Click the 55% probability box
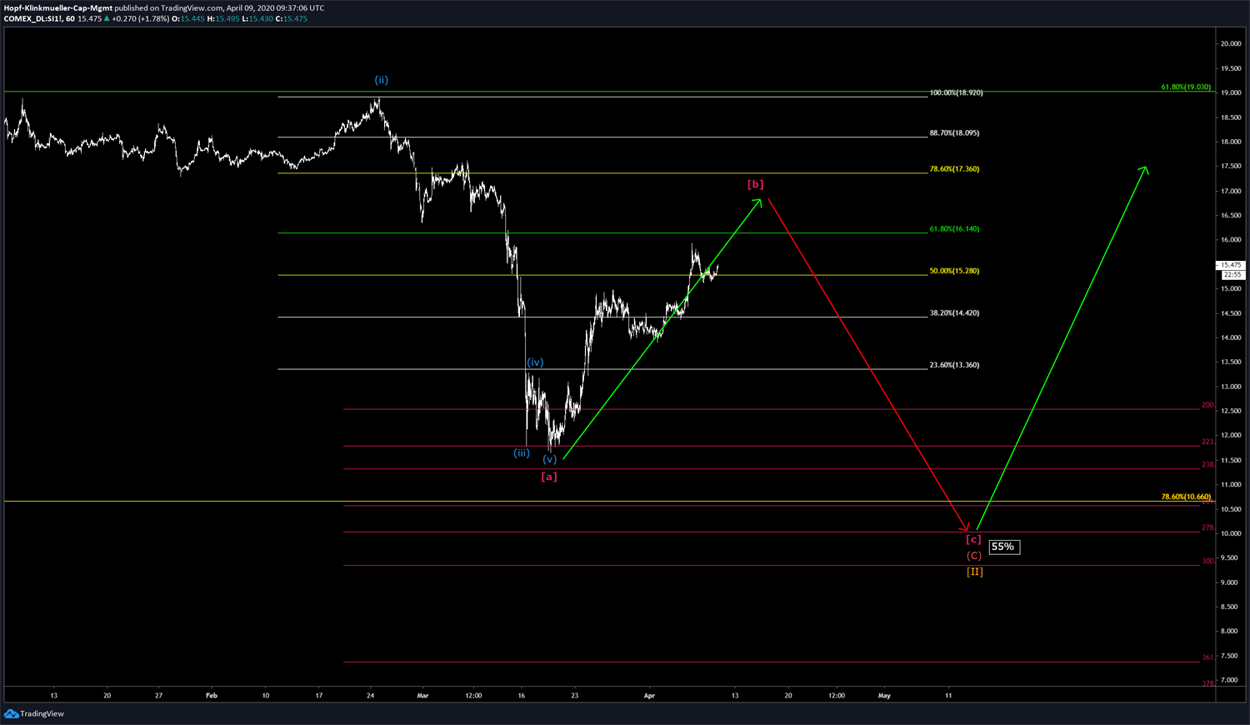This screenshot has height=725, width=1250. (1004, 547)
